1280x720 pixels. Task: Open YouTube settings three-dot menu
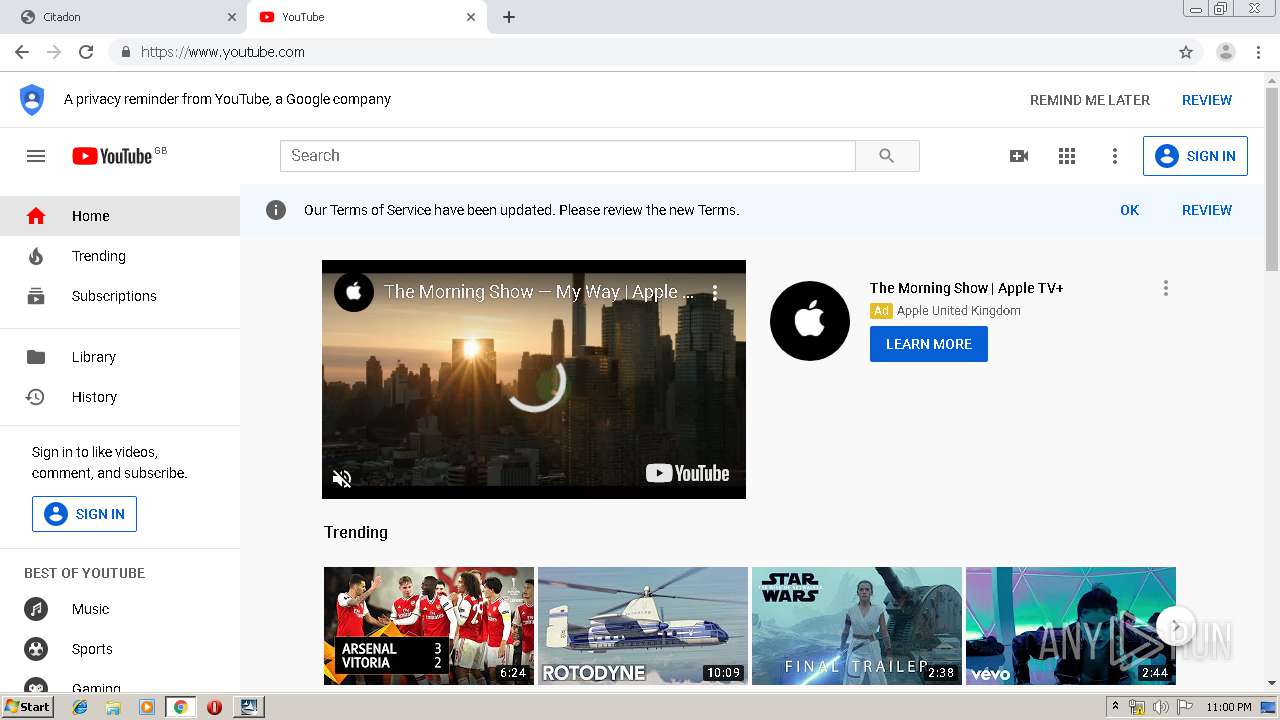click(x=1115, y=156)
